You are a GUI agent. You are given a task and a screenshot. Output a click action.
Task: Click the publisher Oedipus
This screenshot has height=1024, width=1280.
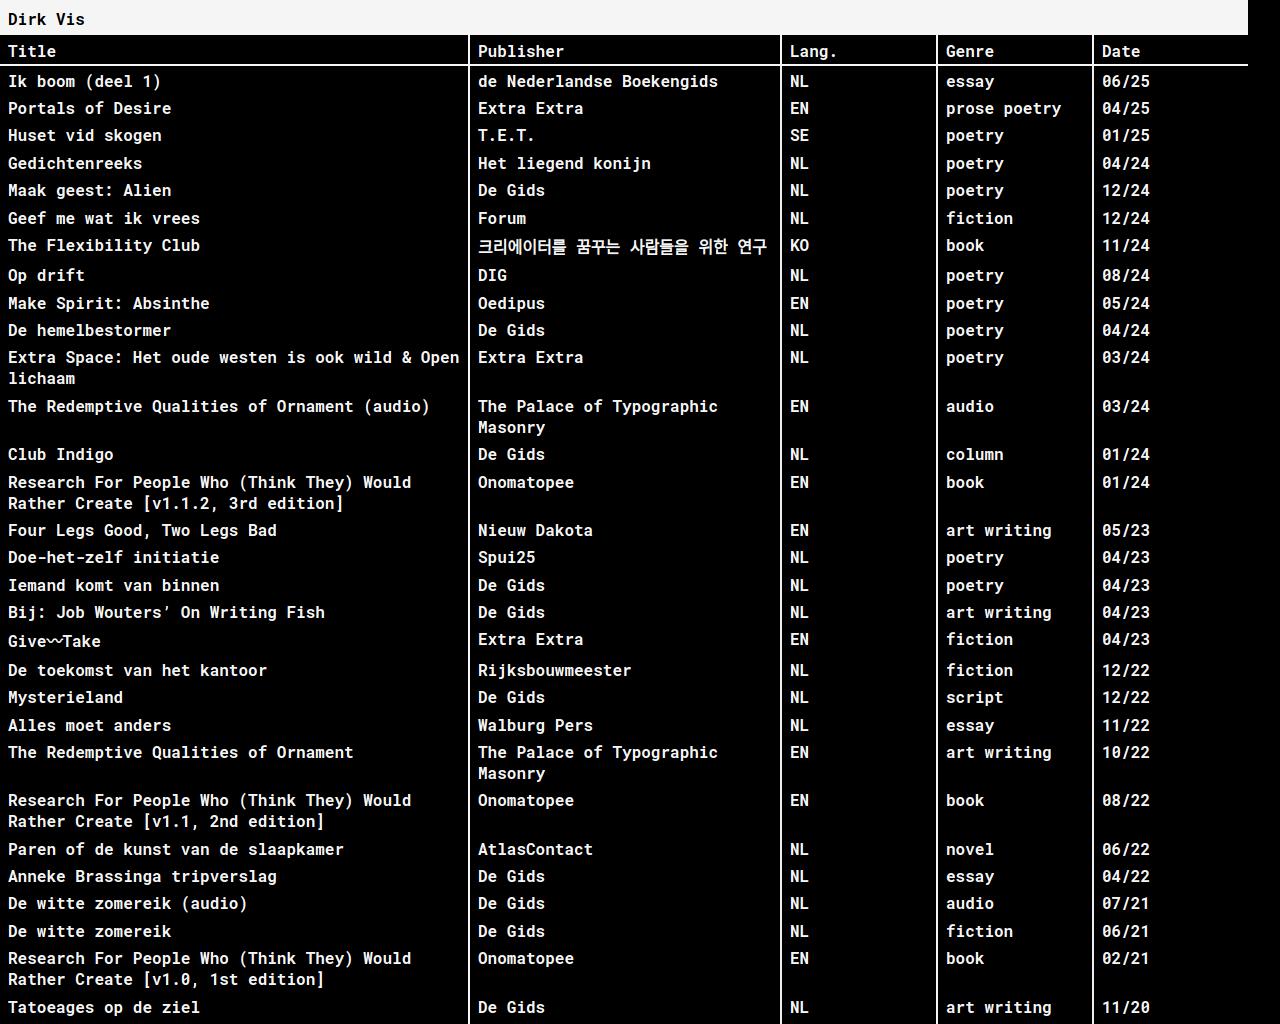point(511,303)
